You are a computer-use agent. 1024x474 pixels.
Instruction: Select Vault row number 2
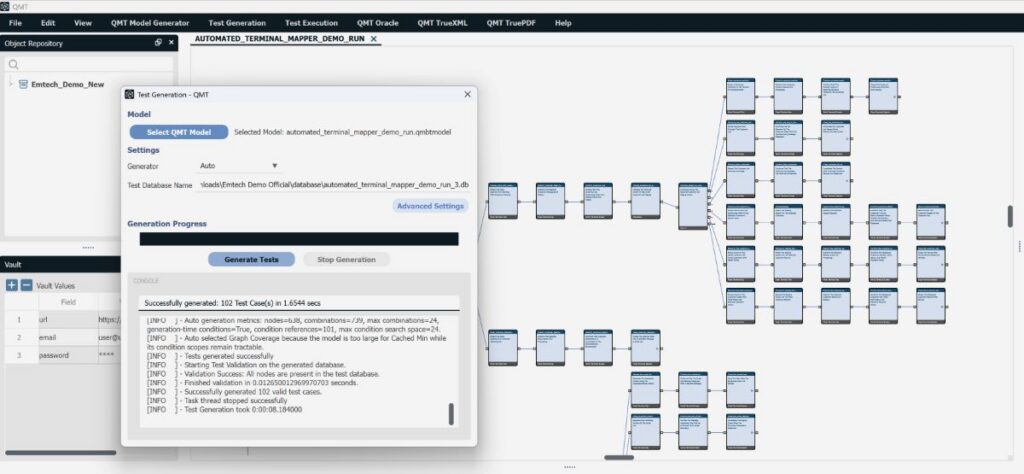click(x=19, y=338)
